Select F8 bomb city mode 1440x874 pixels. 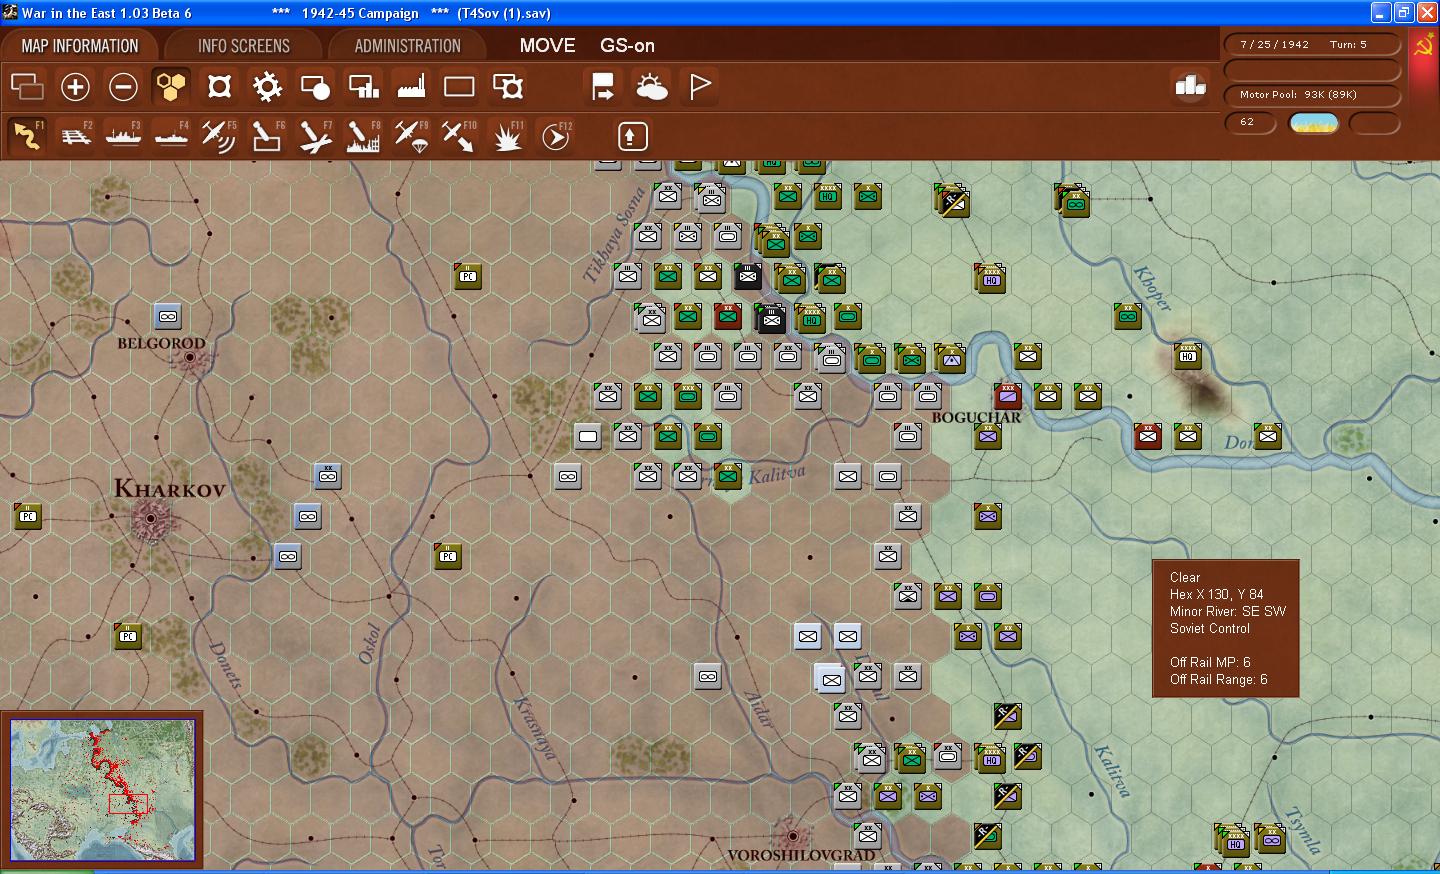click(363, 136)
